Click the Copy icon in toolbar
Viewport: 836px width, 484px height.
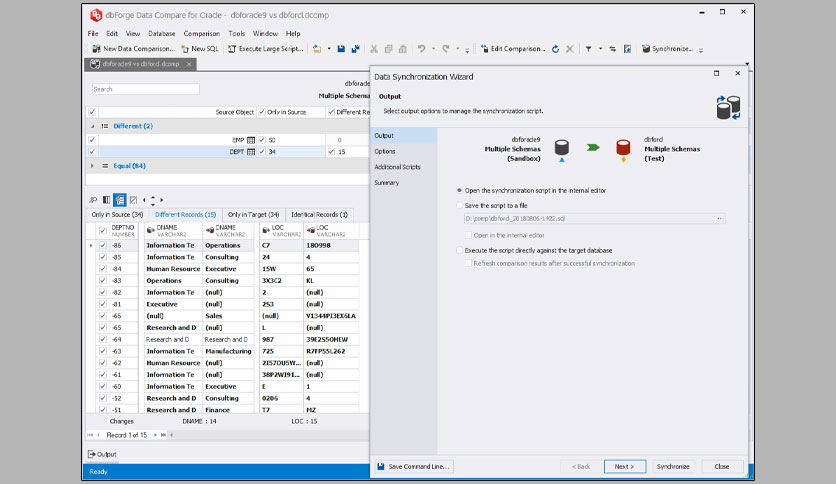pyautogui.click(x=389, y=49)
